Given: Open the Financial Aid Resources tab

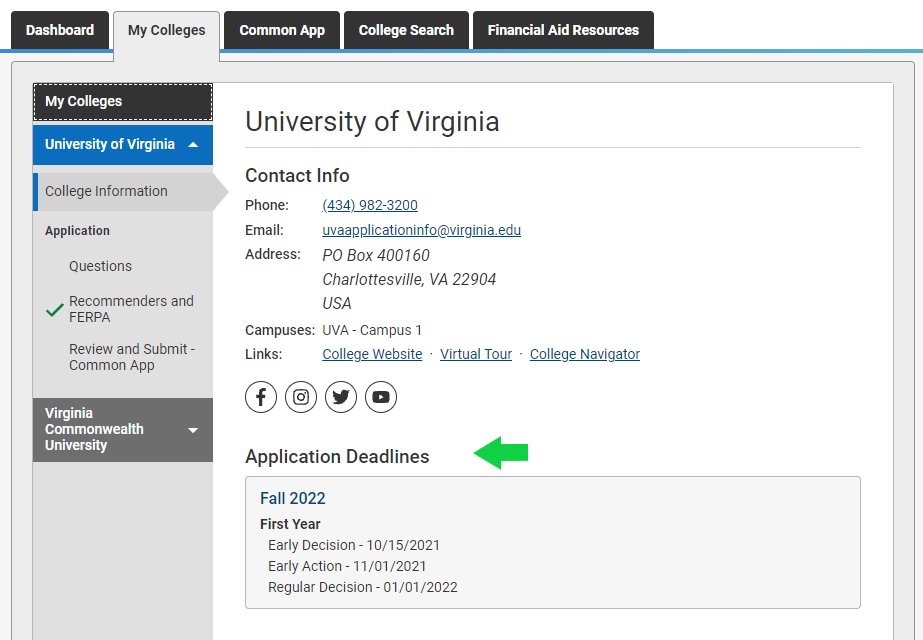Looking at the screenshot, I should (x=563, y=30).
